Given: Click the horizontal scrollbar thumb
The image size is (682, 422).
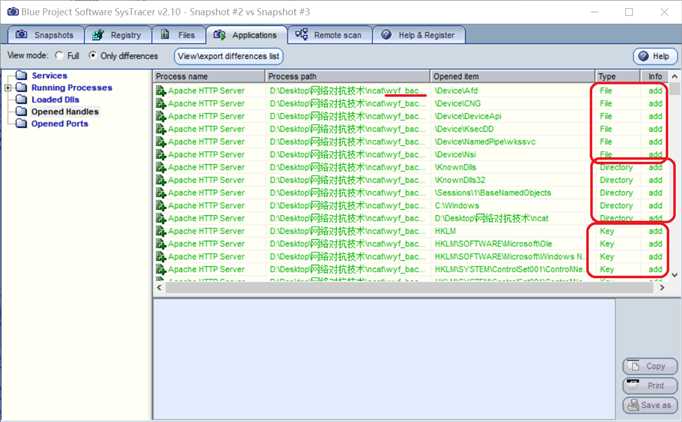Looking at the screenshot, I should [x=409, y=288].
